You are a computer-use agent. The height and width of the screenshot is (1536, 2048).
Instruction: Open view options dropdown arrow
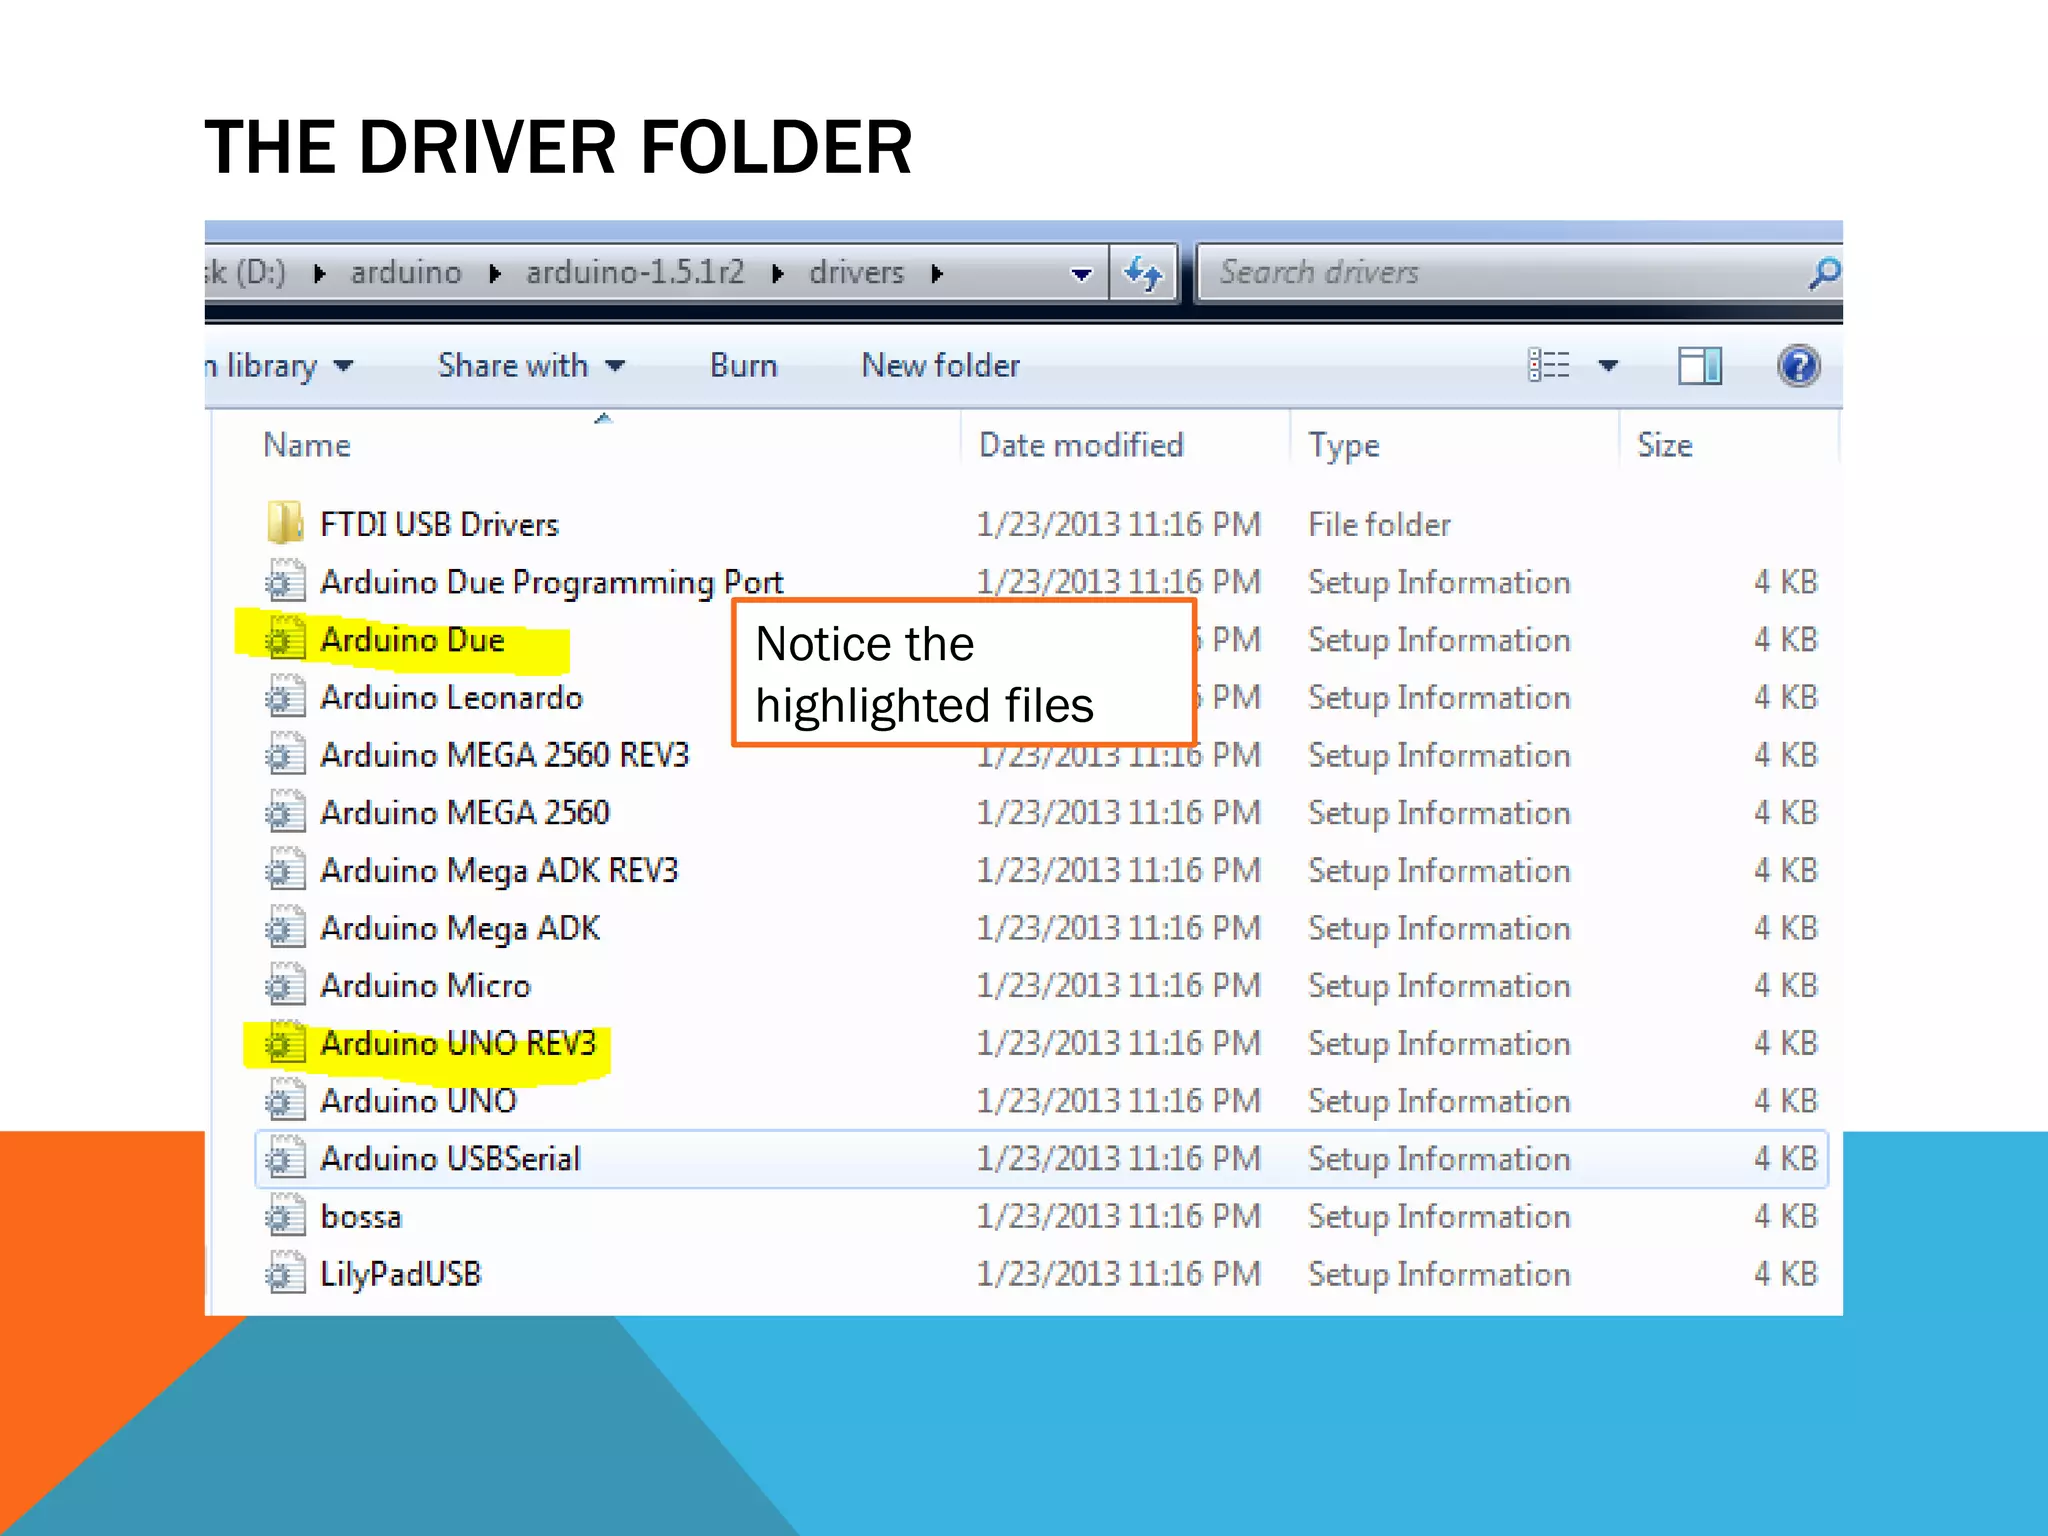(1608, 366)
